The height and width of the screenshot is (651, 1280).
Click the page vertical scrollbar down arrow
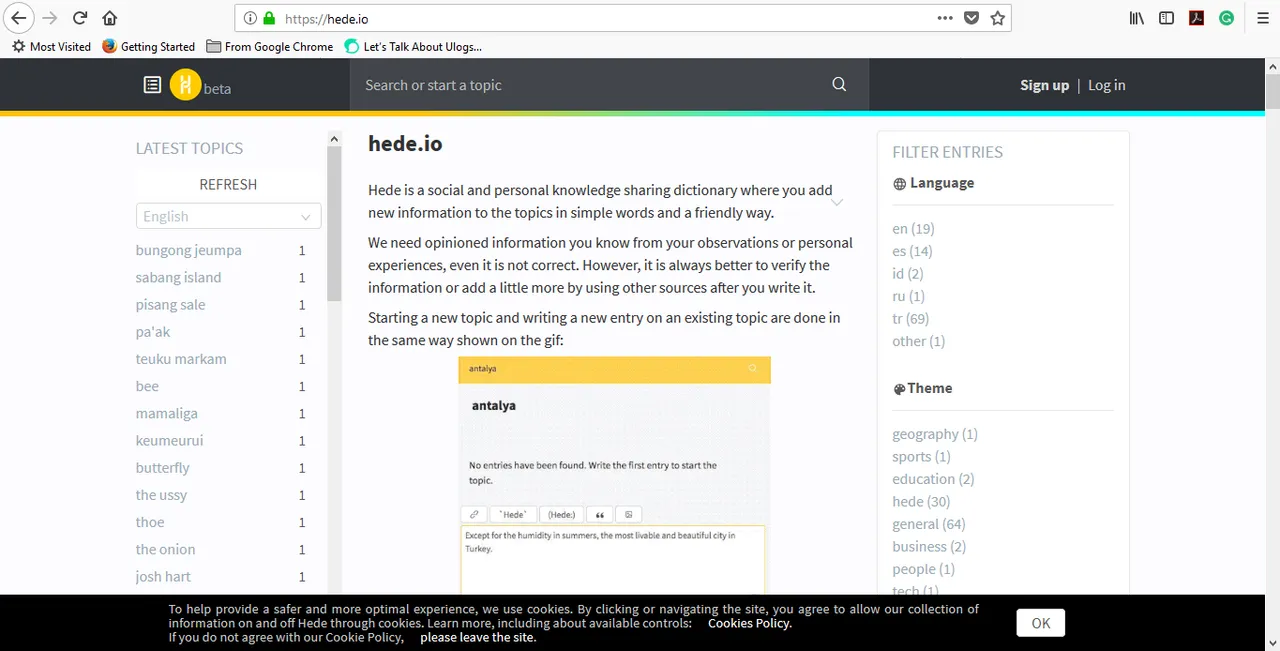coord(1272,642)
